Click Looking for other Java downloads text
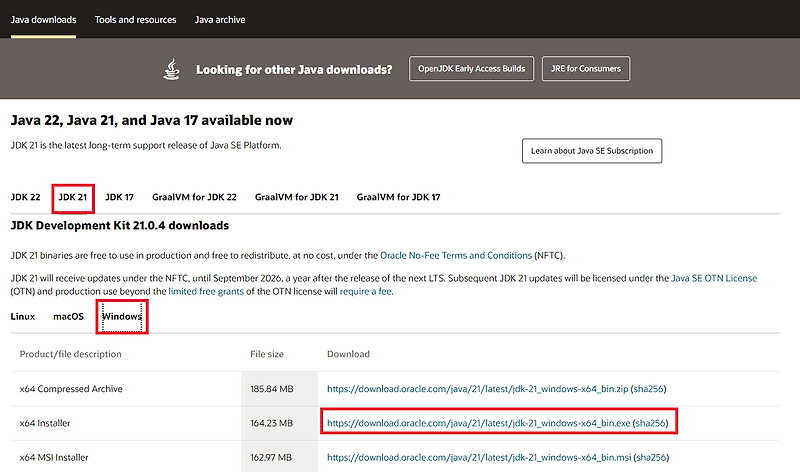Viewport: 800px width, 472px height. click(x=294, y=69)
